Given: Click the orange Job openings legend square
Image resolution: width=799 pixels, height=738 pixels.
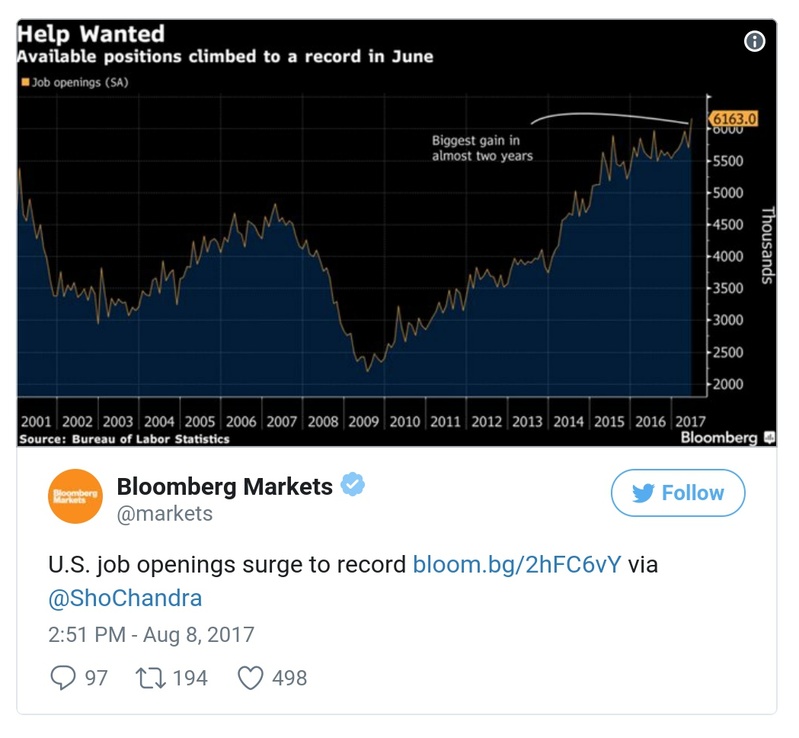Looking at the screenshot, I should click(x=25, y=82).
